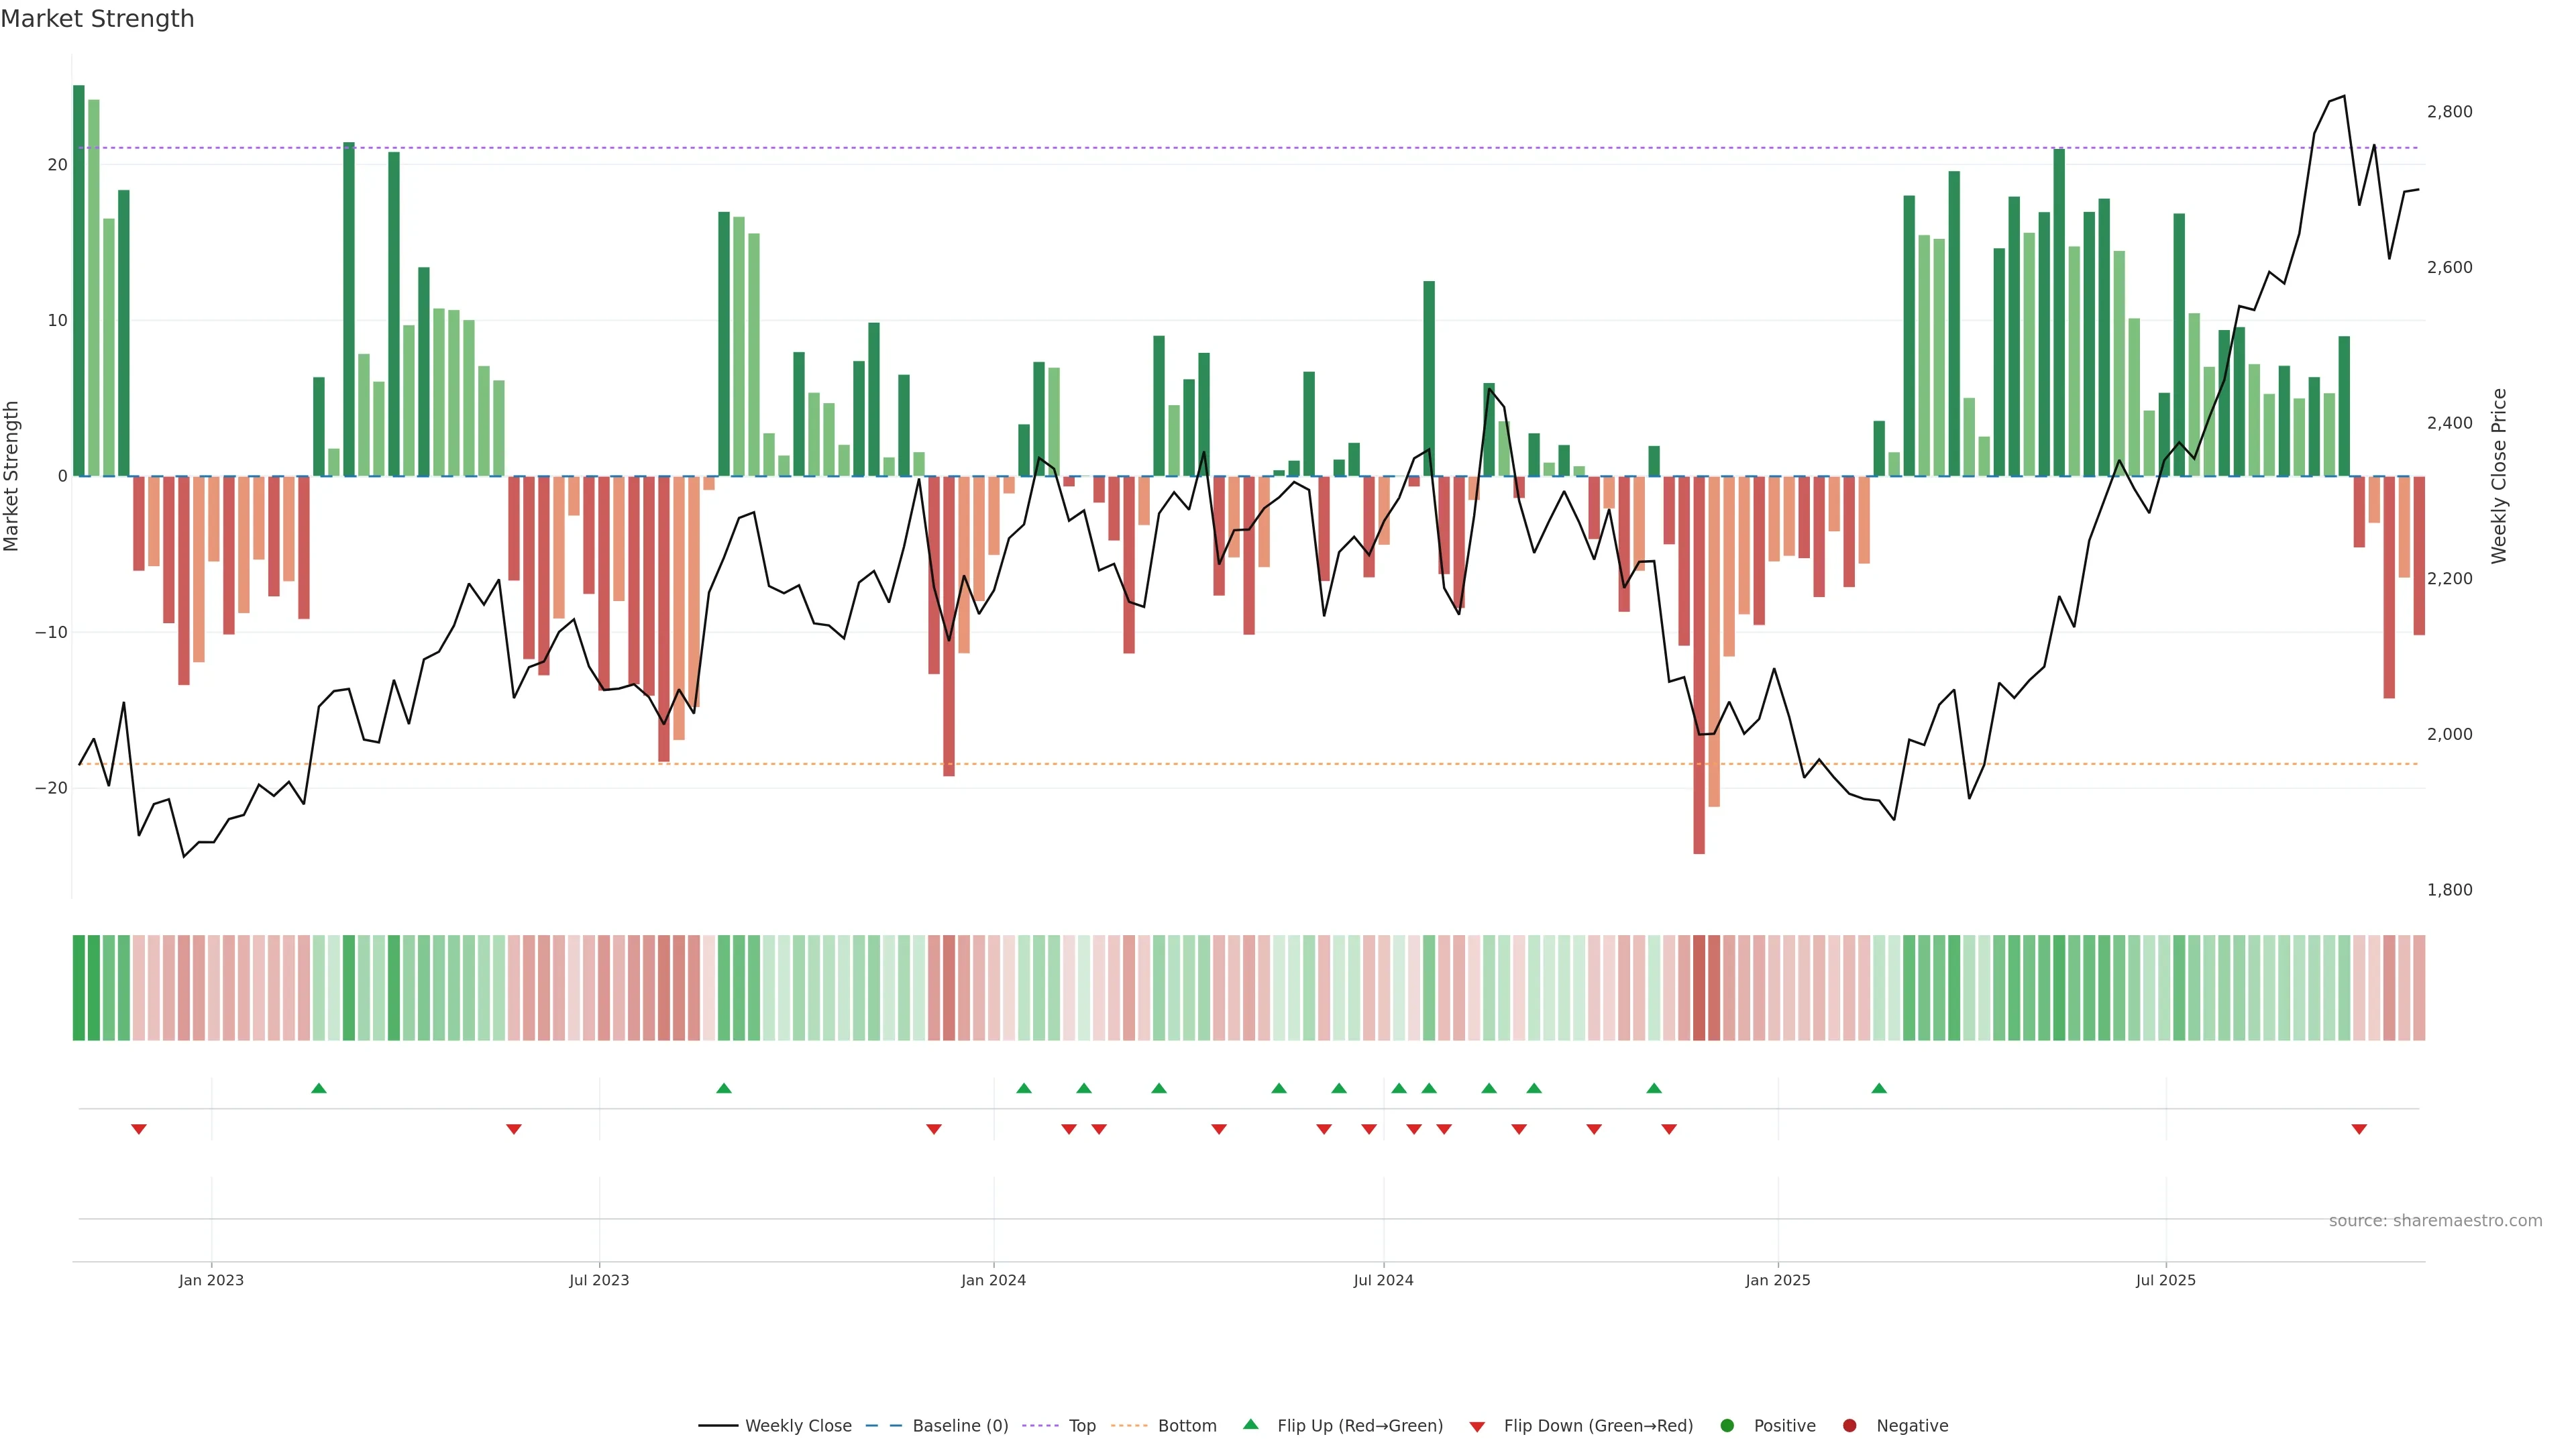Click the Jul 2025 x-axis label
This screenshot has height=1449, width=2576.
point(2165,1280)
